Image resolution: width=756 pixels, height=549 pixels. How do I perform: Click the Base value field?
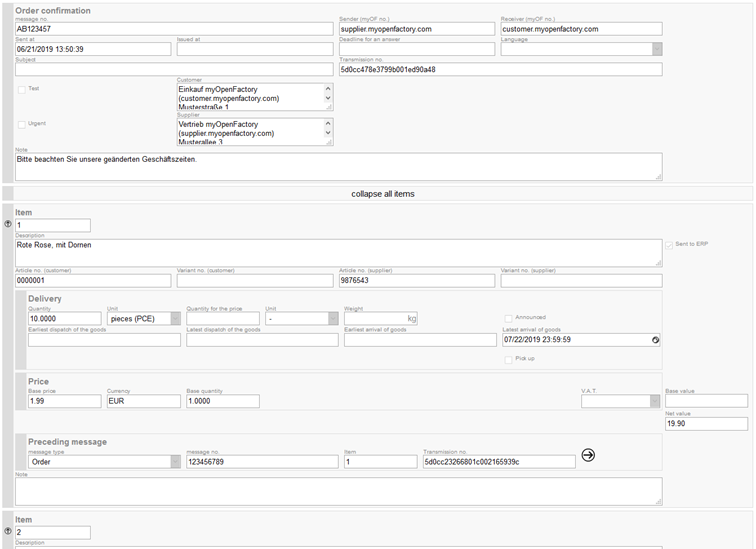pos(706,401)
